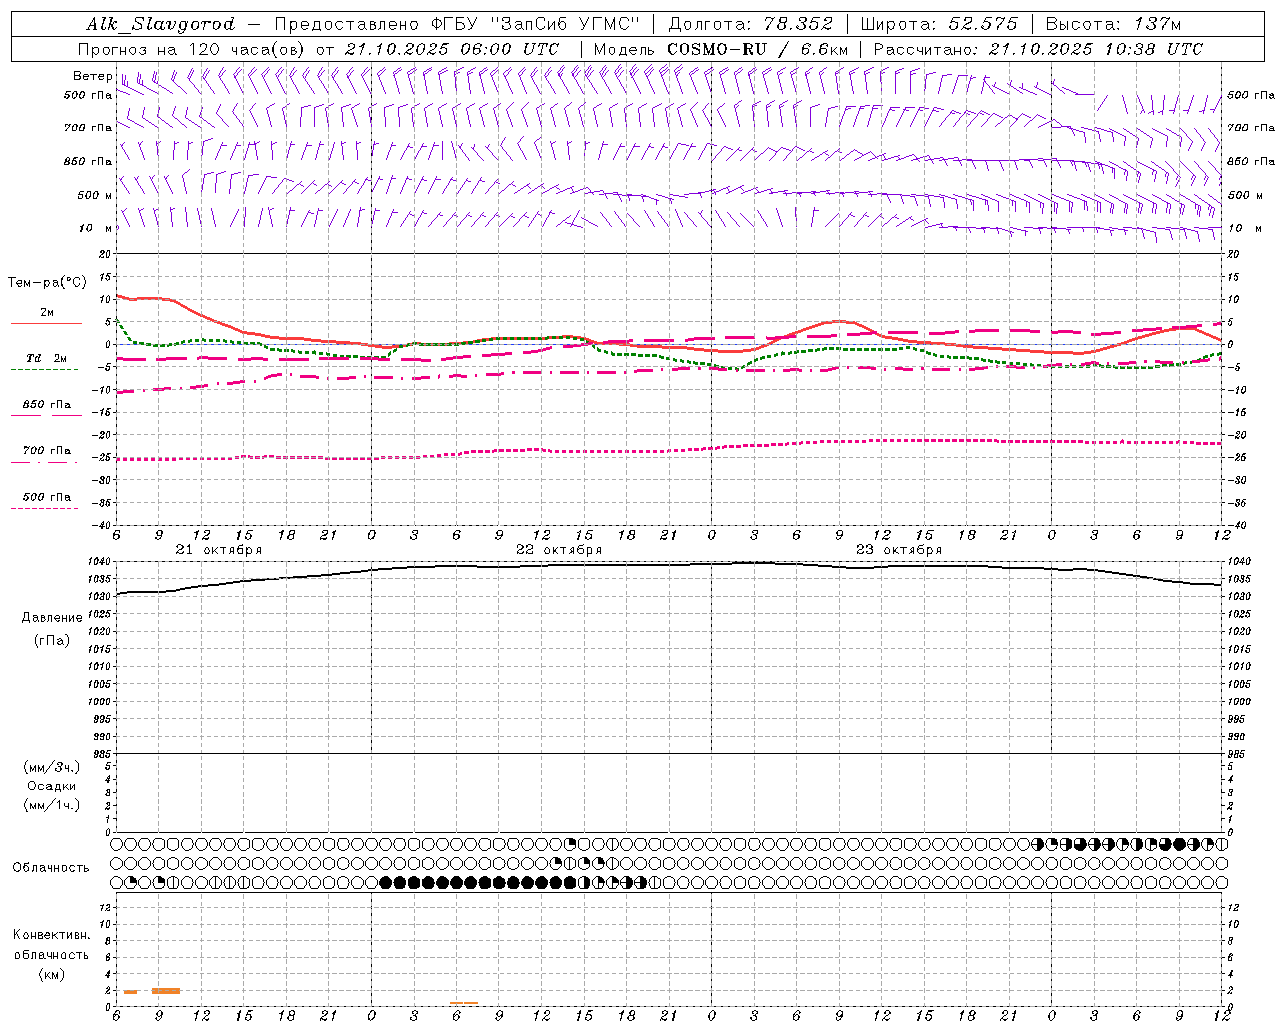The image size is (1280, 1024).
Task: Click the Конвективн. облачность panel label
Action: 51,954
